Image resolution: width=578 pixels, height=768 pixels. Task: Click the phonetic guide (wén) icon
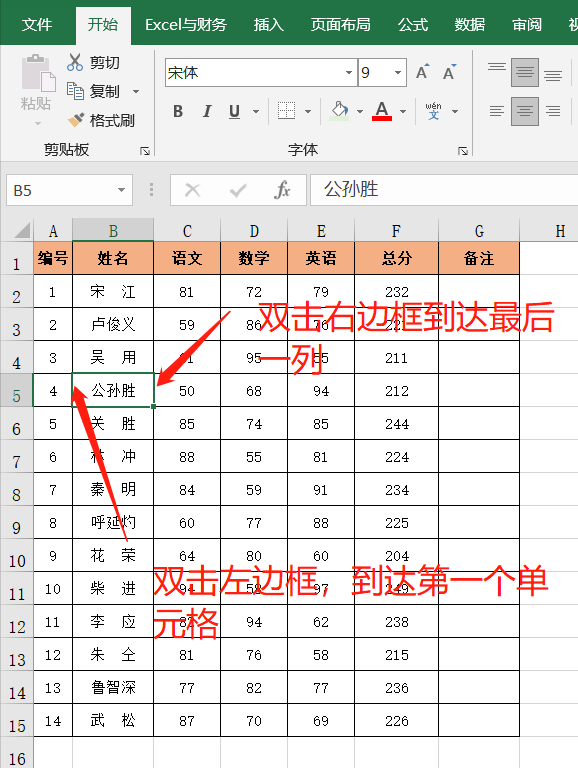pos(434,111)
